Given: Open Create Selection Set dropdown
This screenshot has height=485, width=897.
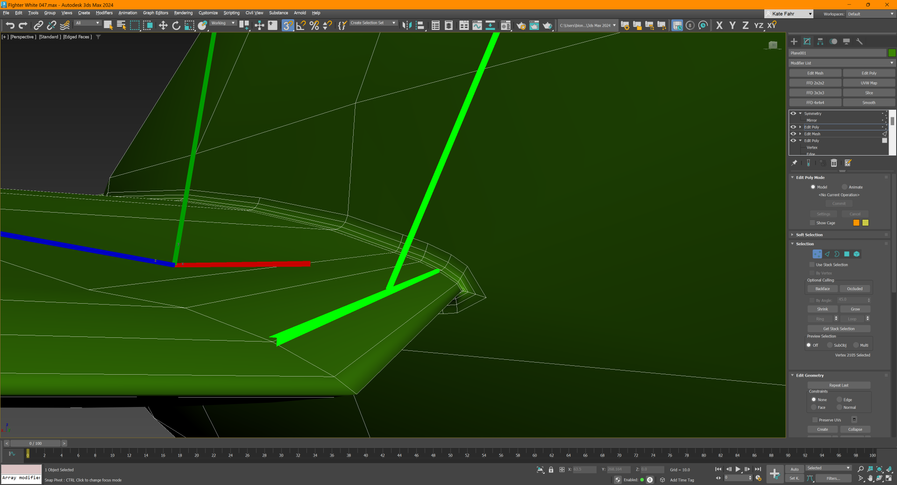Looking at the screenshot, I should click(374, 23).
